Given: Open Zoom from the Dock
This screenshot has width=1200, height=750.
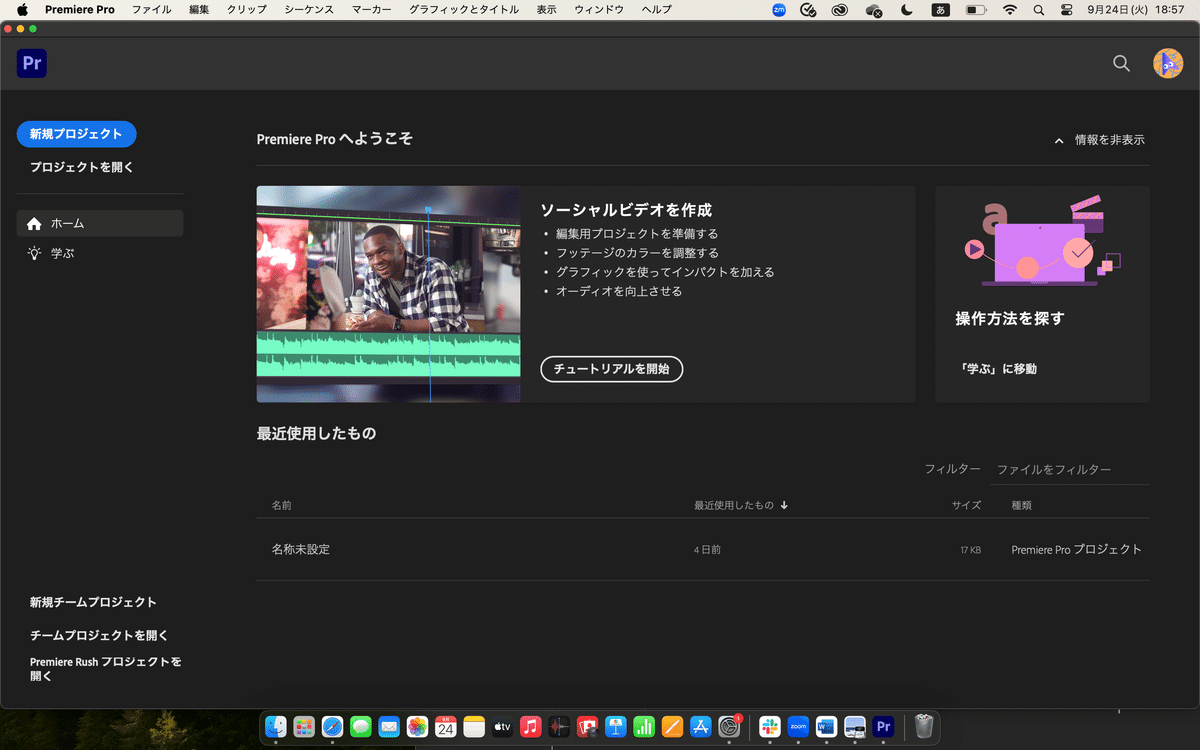Looking at the screenshot, I should 798,727.
